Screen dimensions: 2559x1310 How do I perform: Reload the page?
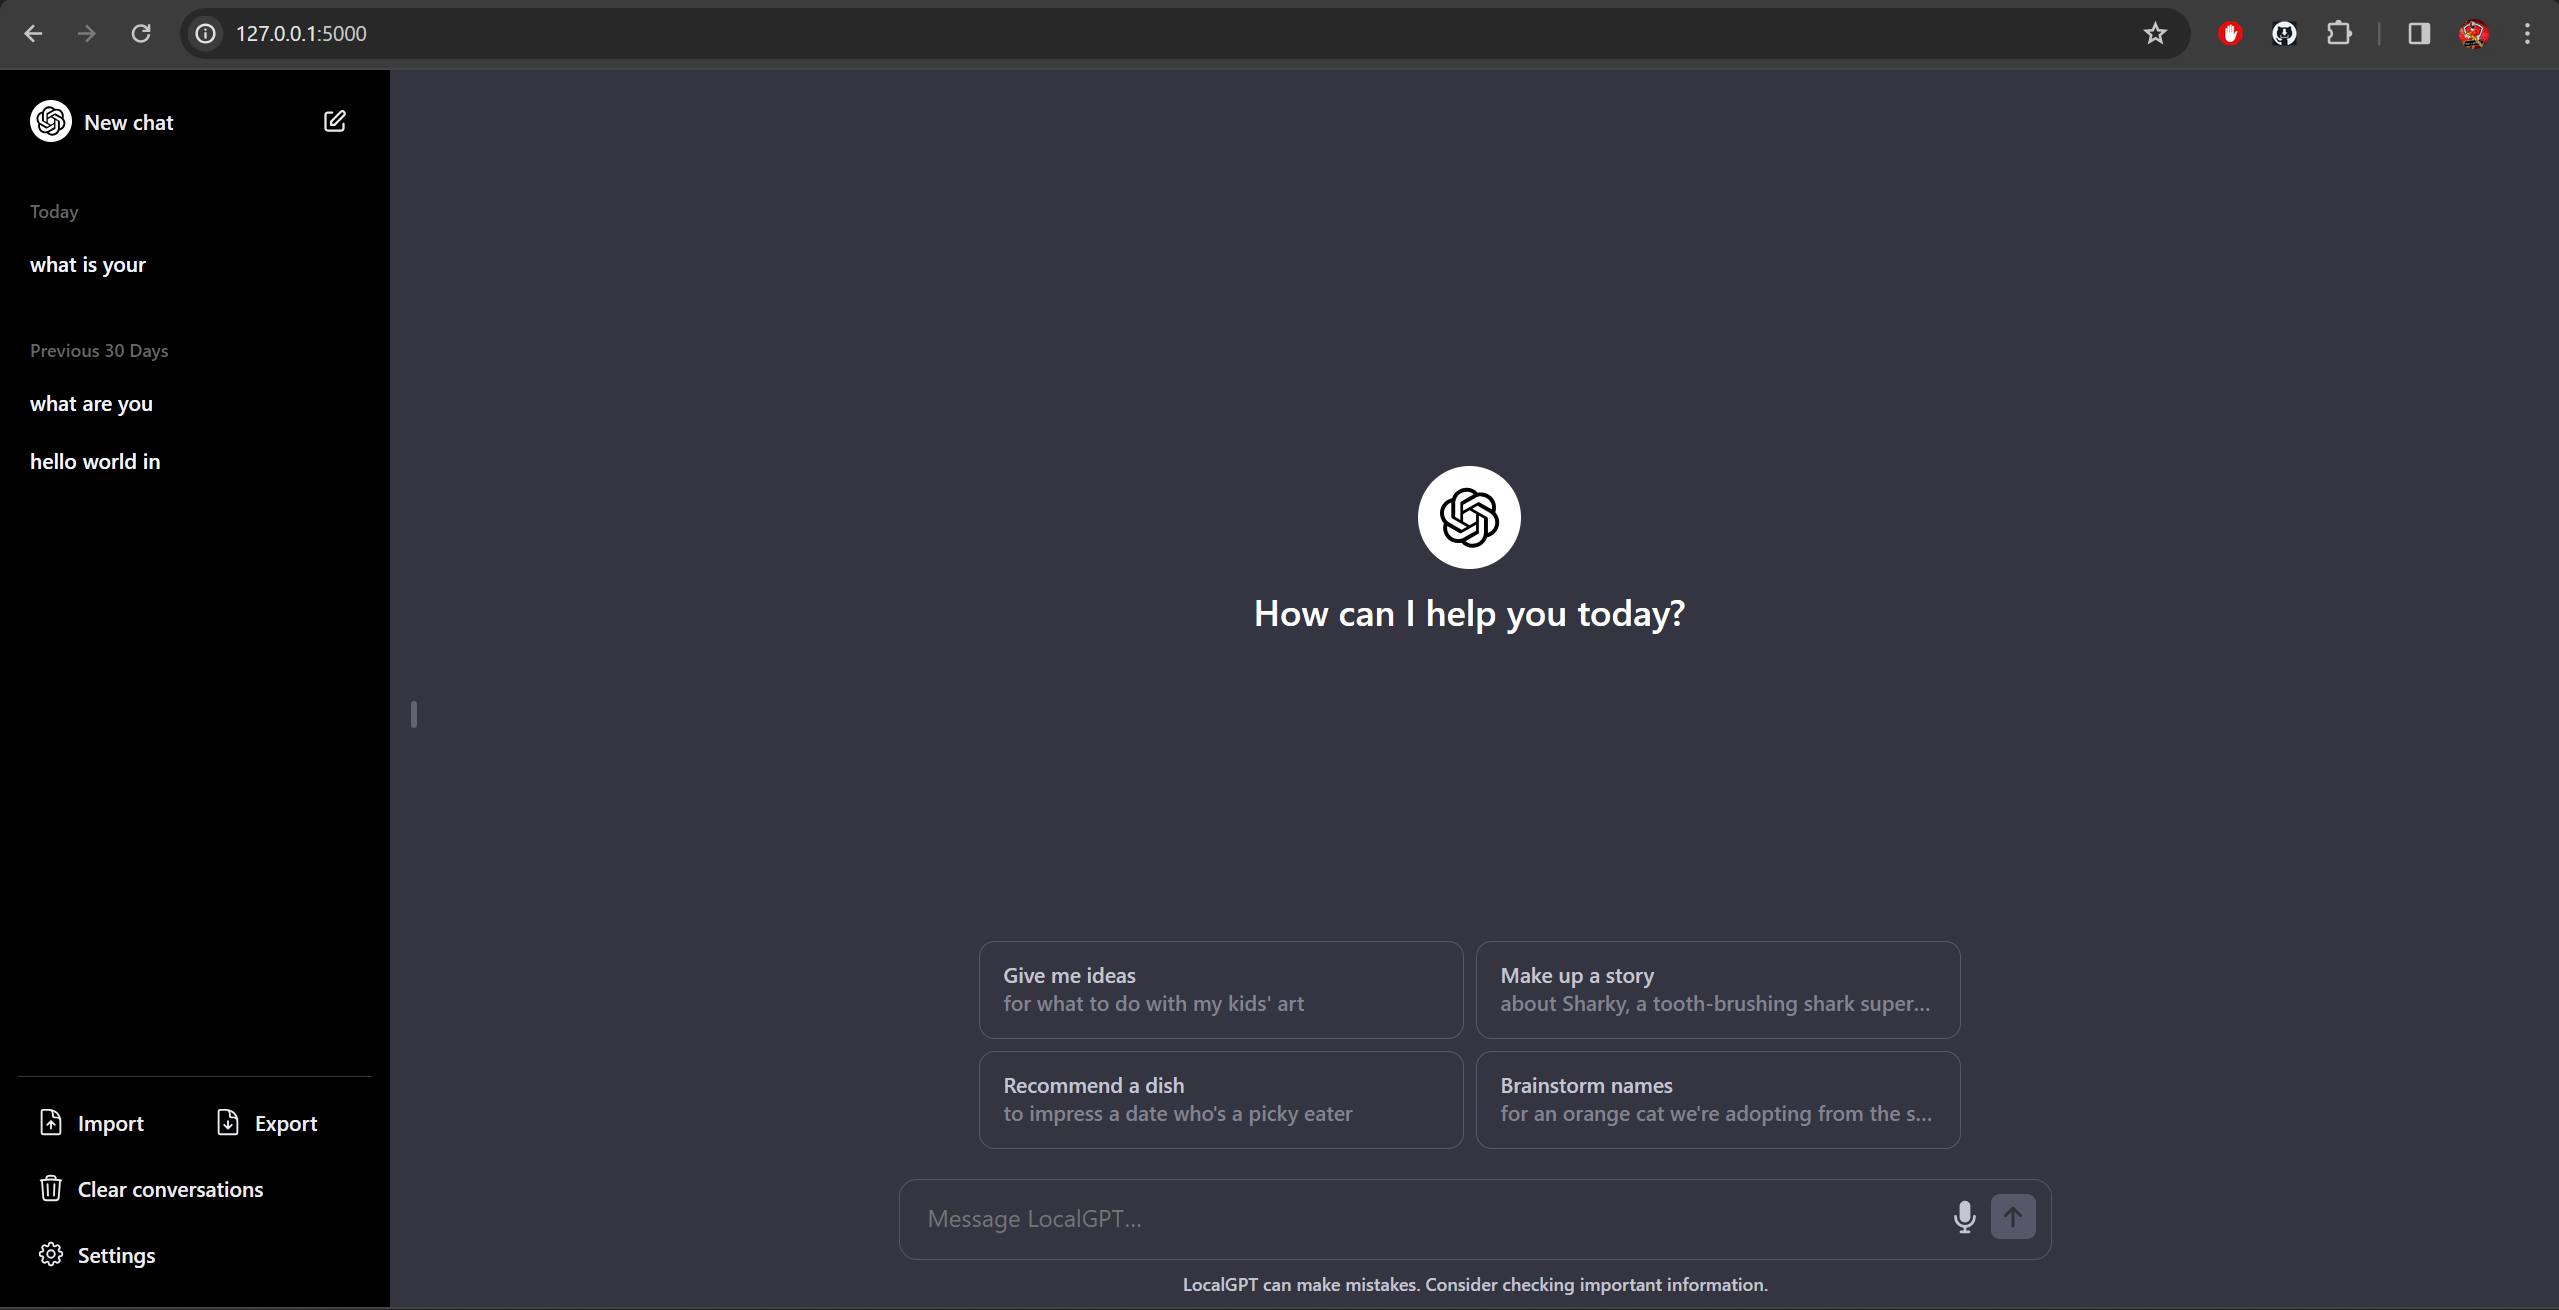pos(141,34)
